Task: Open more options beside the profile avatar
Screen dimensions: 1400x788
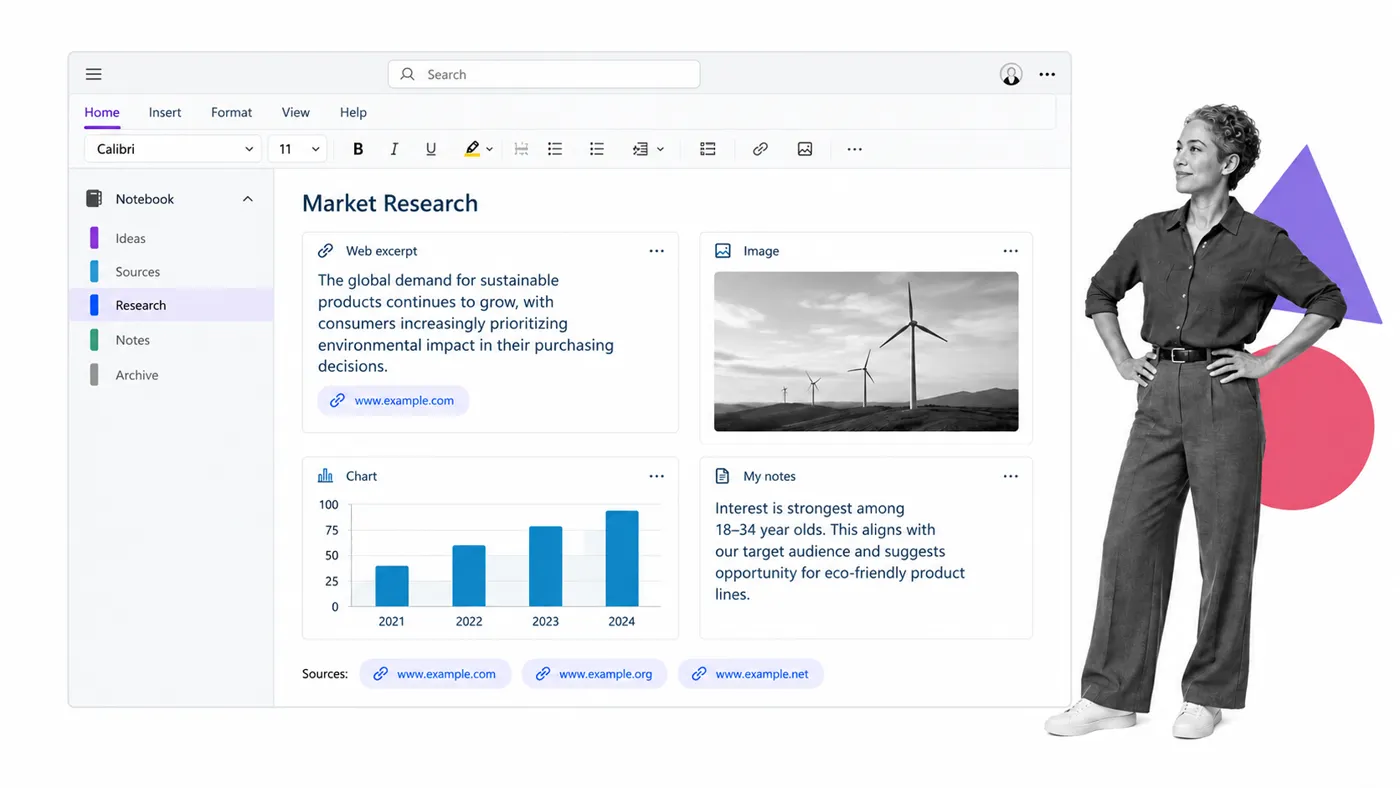Action: 1047,74
